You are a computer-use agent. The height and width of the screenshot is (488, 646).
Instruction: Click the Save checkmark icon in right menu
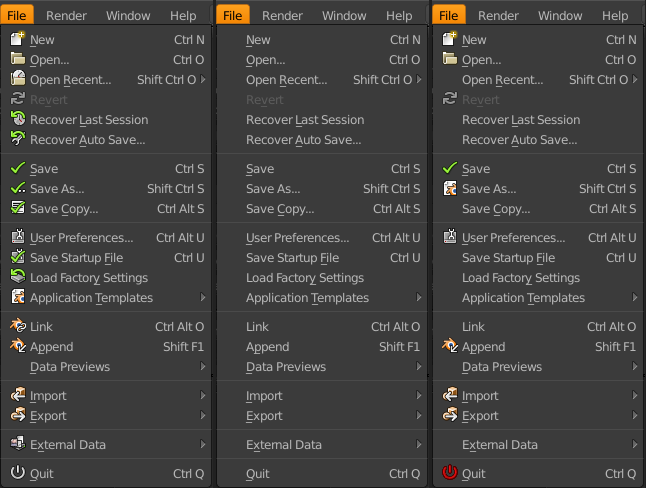click(449, 168)
